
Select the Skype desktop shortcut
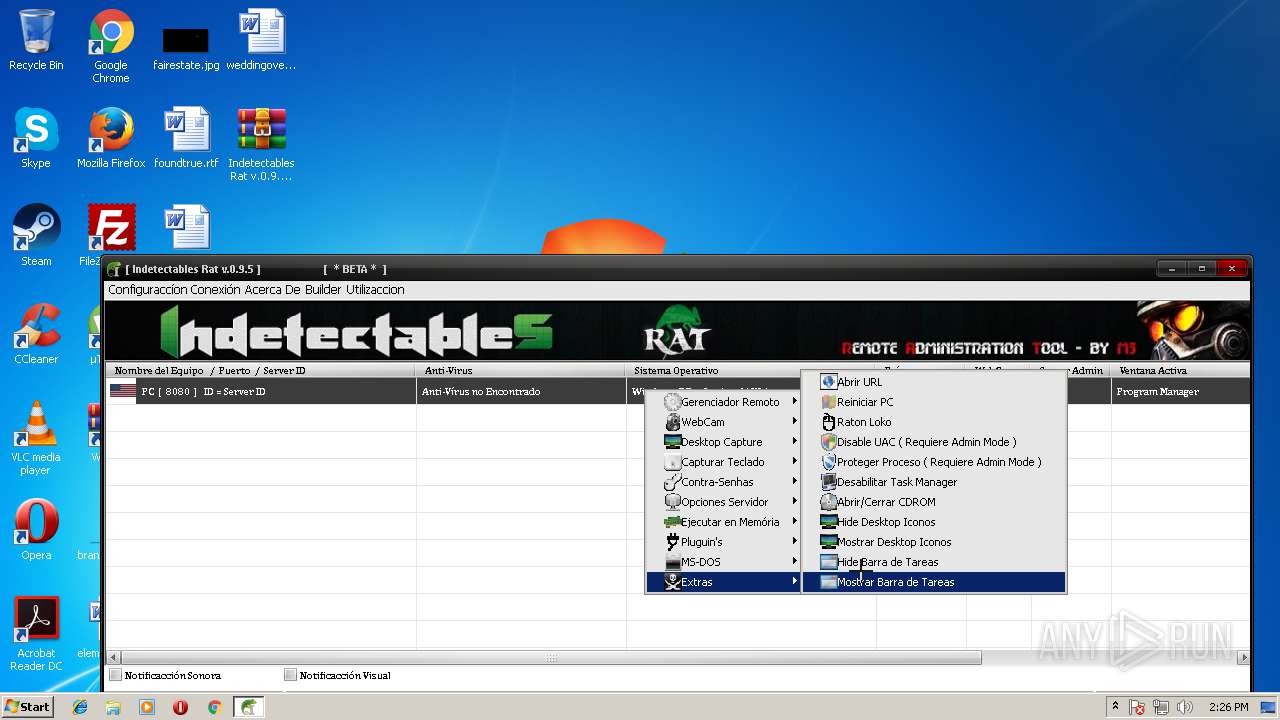pos(36,138)
